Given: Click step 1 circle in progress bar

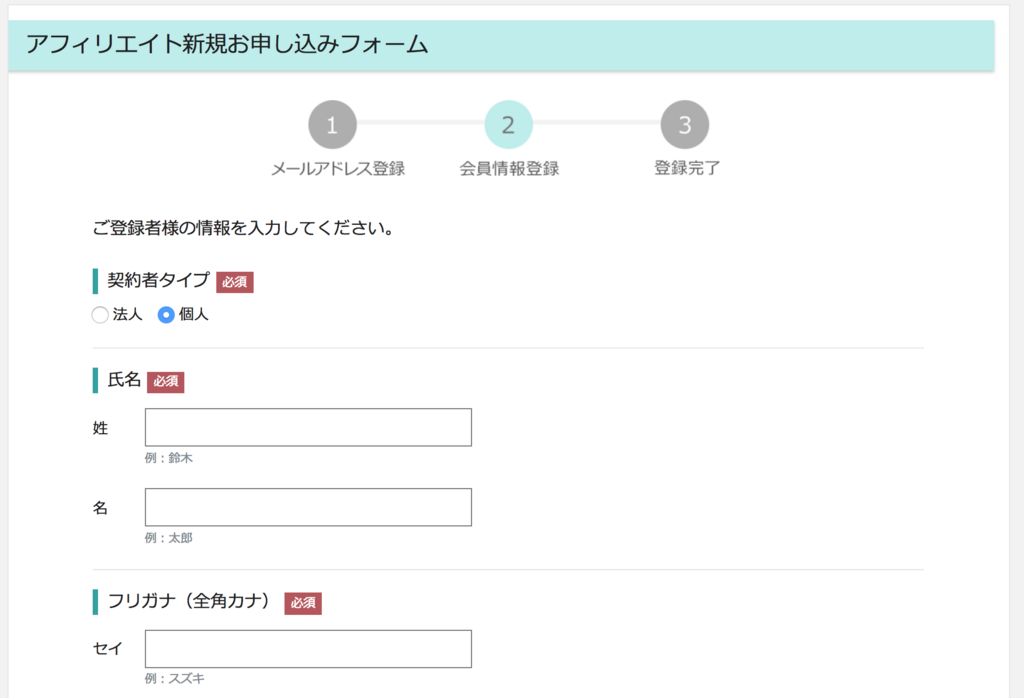Looking at the screenshot, I should point(332,124).
